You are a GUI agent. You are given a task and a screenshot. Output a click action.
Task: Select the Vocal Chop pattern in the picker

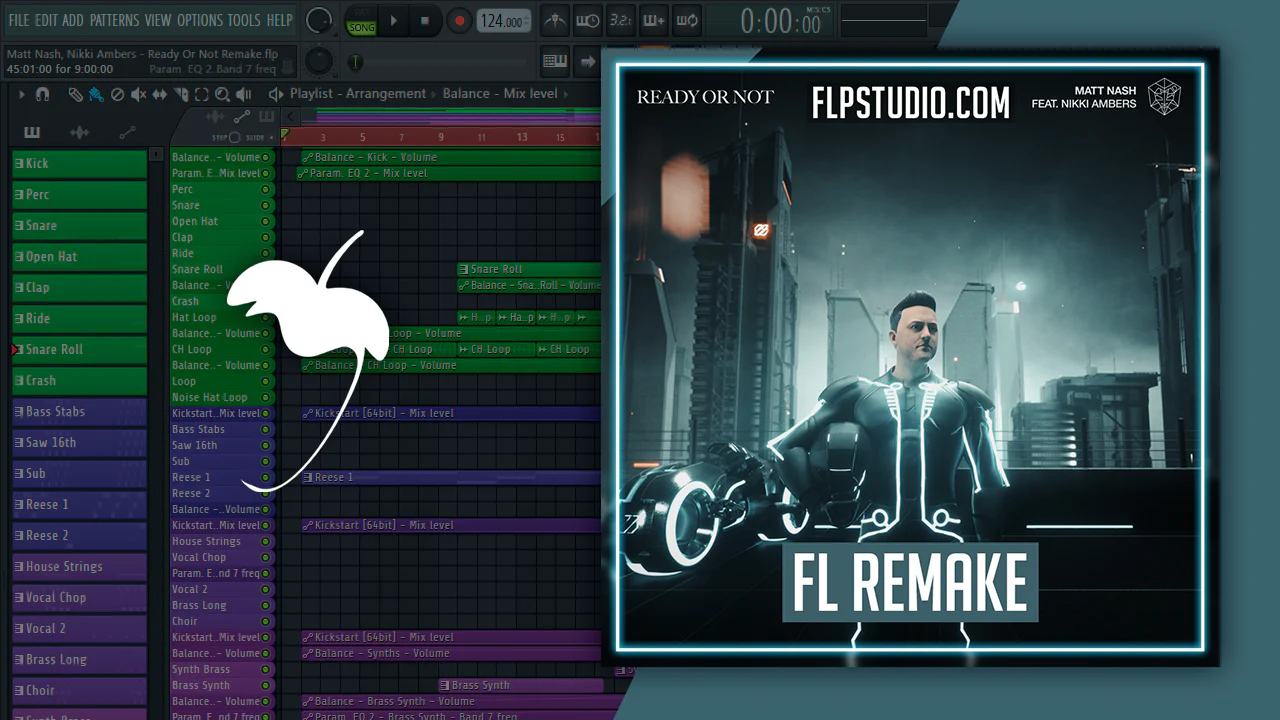(79, 597)
